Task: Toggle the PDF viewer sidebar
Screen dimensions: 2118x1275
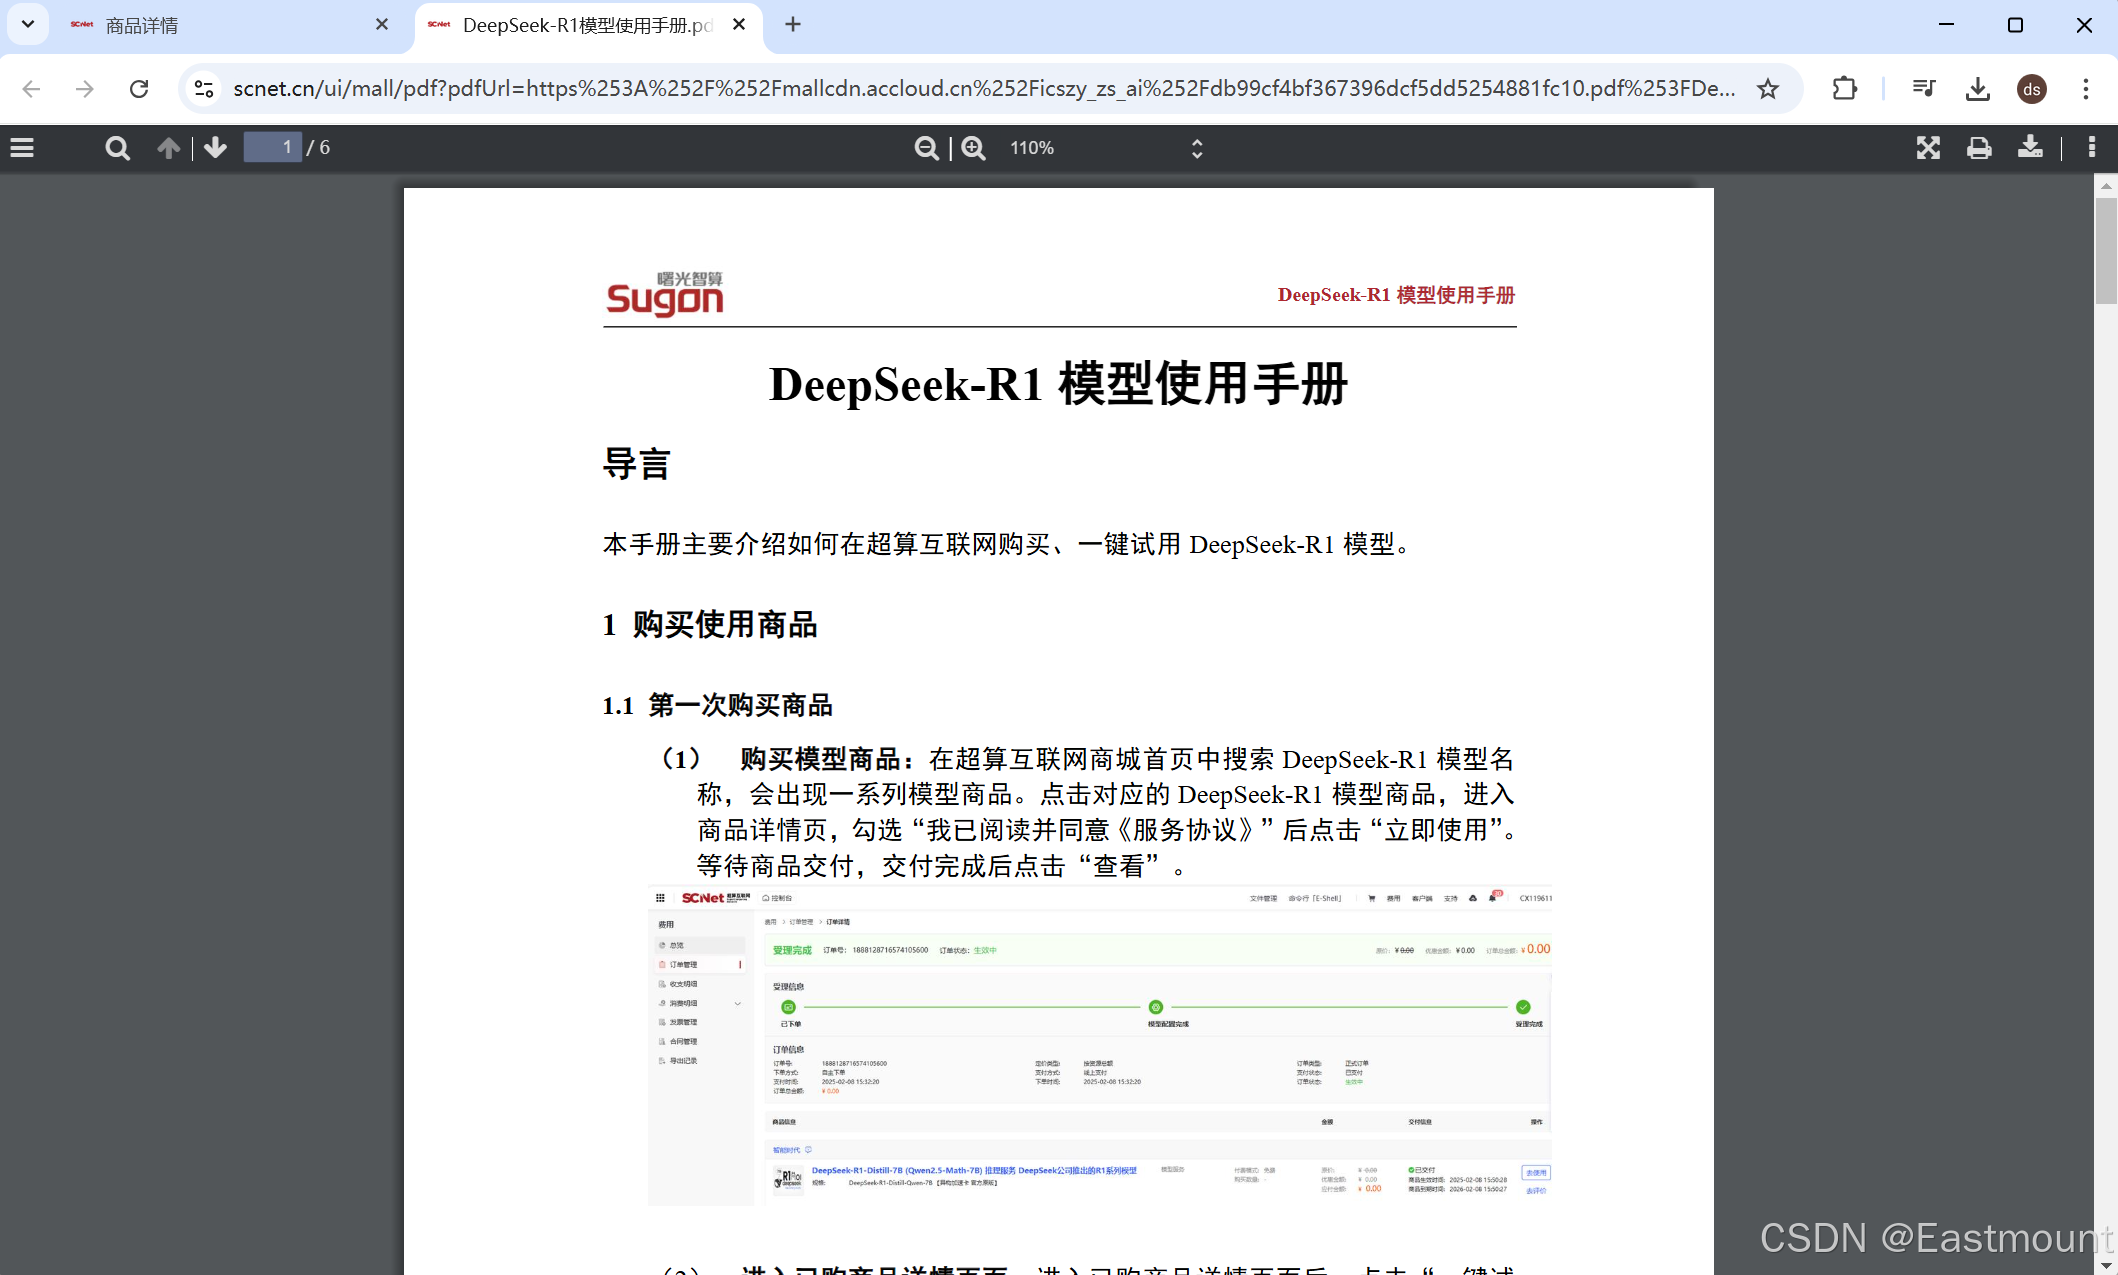Action: click(22, 148)
